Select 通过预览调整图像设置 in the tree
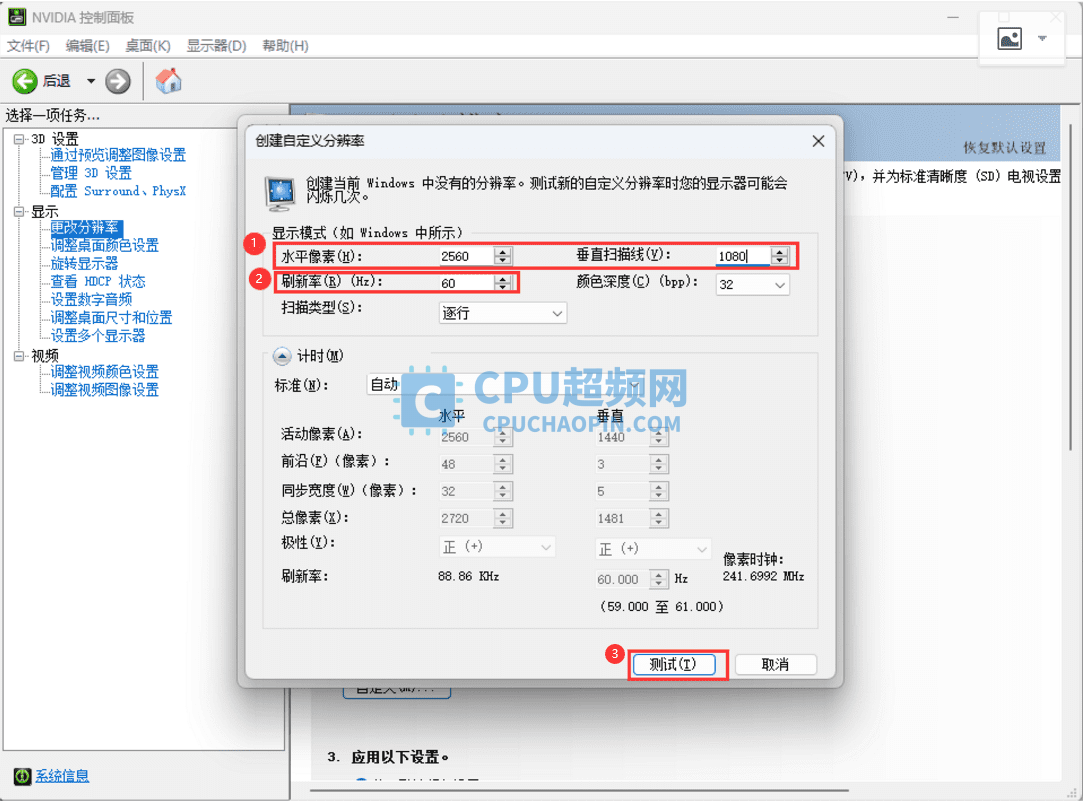Image resolution: width=1085 pixels, height=801 pixels. pos(118,155)
